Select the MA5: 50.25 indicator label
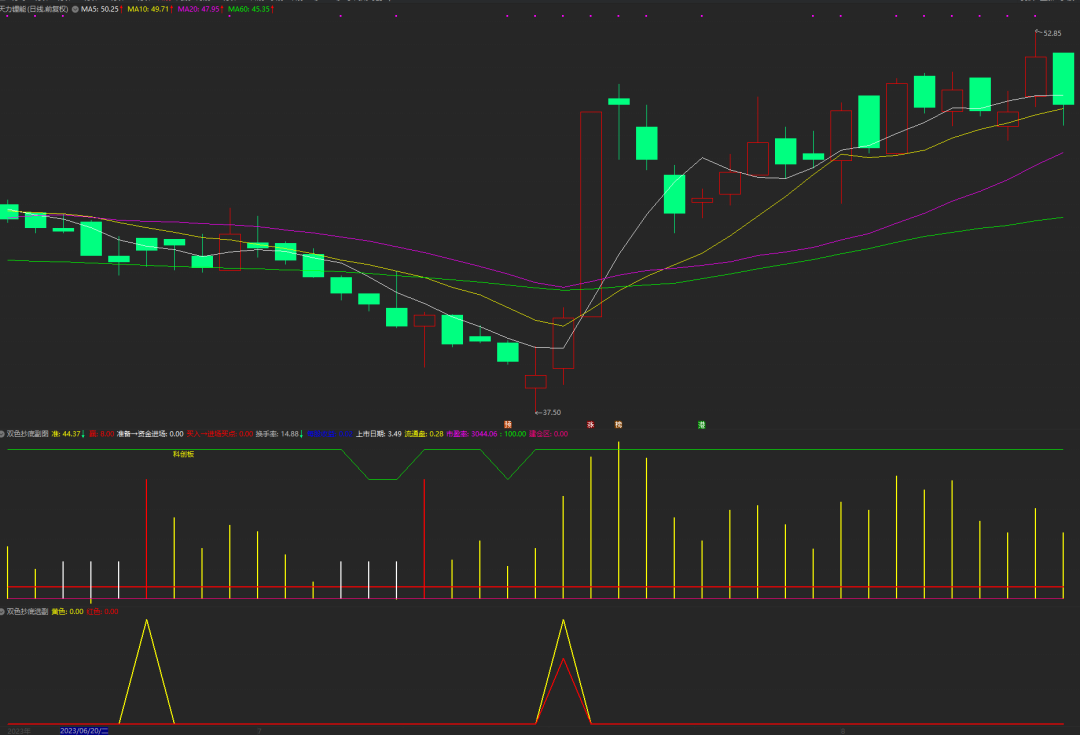This screenshot has width=1080, height=735. [x=101, y=8]
